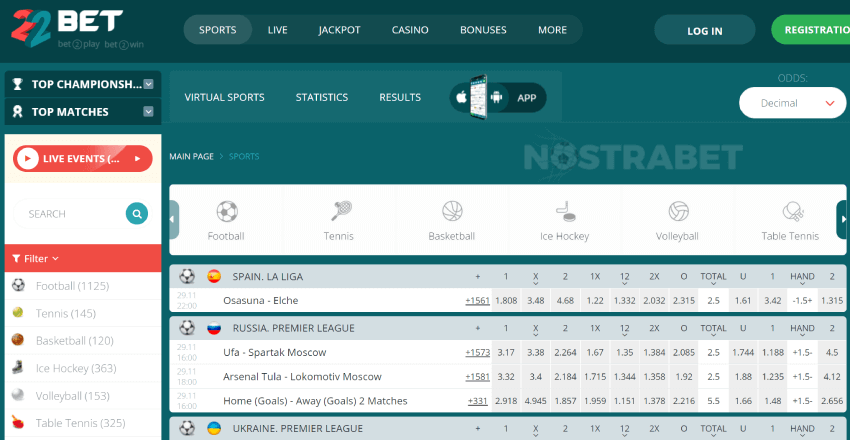Screen dimensions: 850x440
Task: Expand the Top Matches section
Action: (149, 112)
